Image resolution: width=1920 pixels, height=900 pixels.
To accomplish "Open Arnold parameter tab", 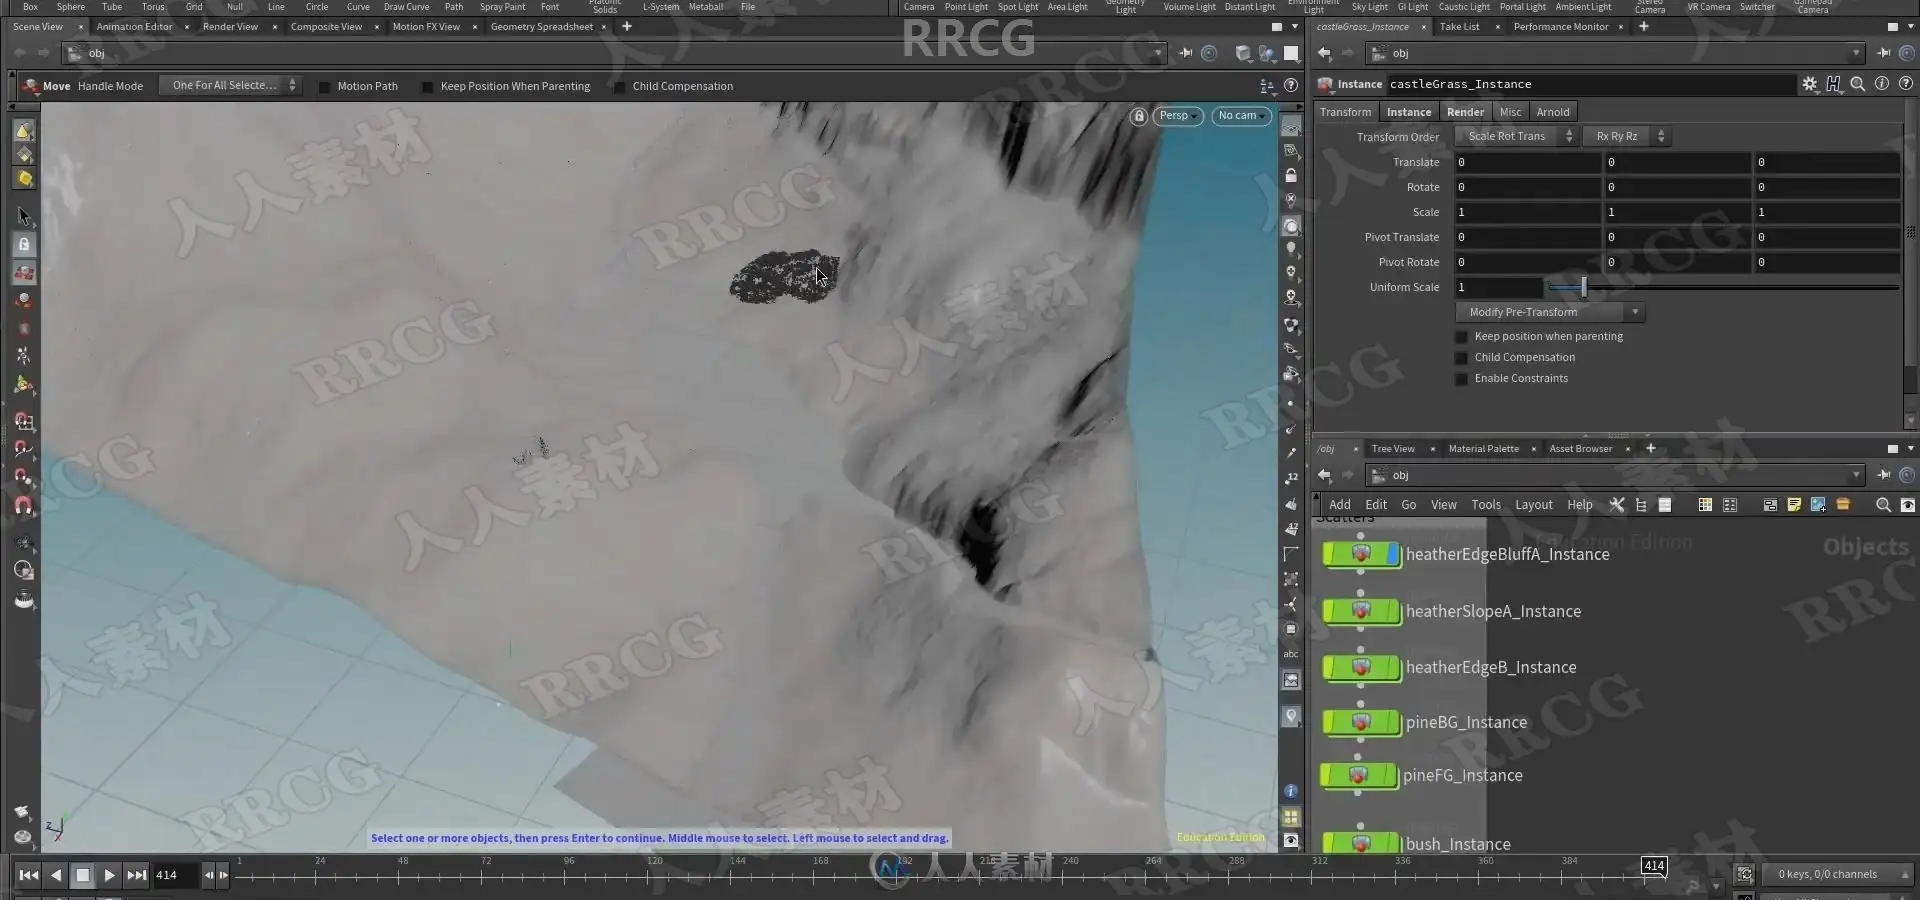I will 1553,112.
